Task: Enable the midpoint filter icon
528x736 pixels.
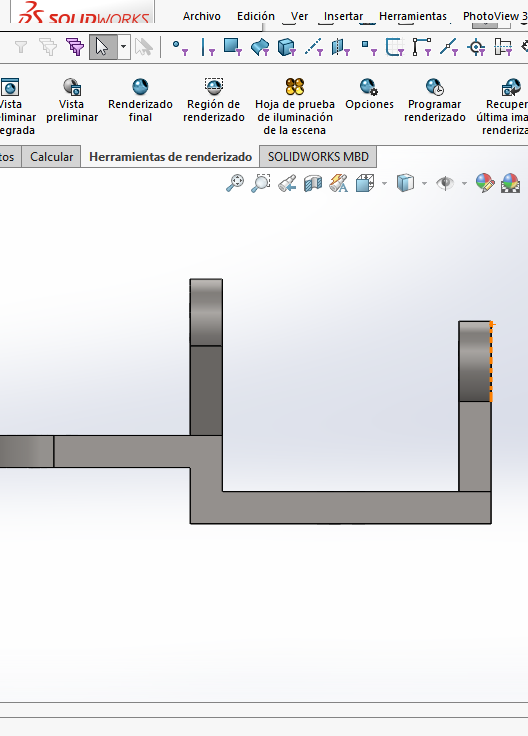Action: (449, 47)
